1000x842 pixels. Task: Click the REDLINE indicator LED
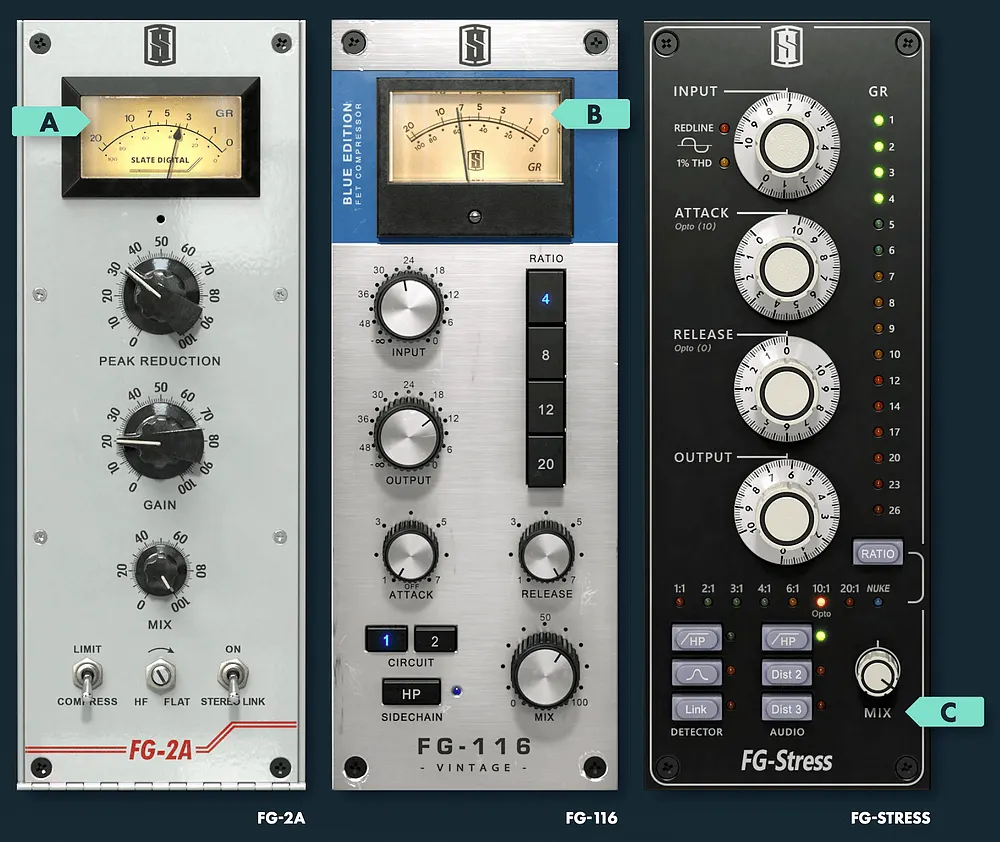tap(724, 128)
